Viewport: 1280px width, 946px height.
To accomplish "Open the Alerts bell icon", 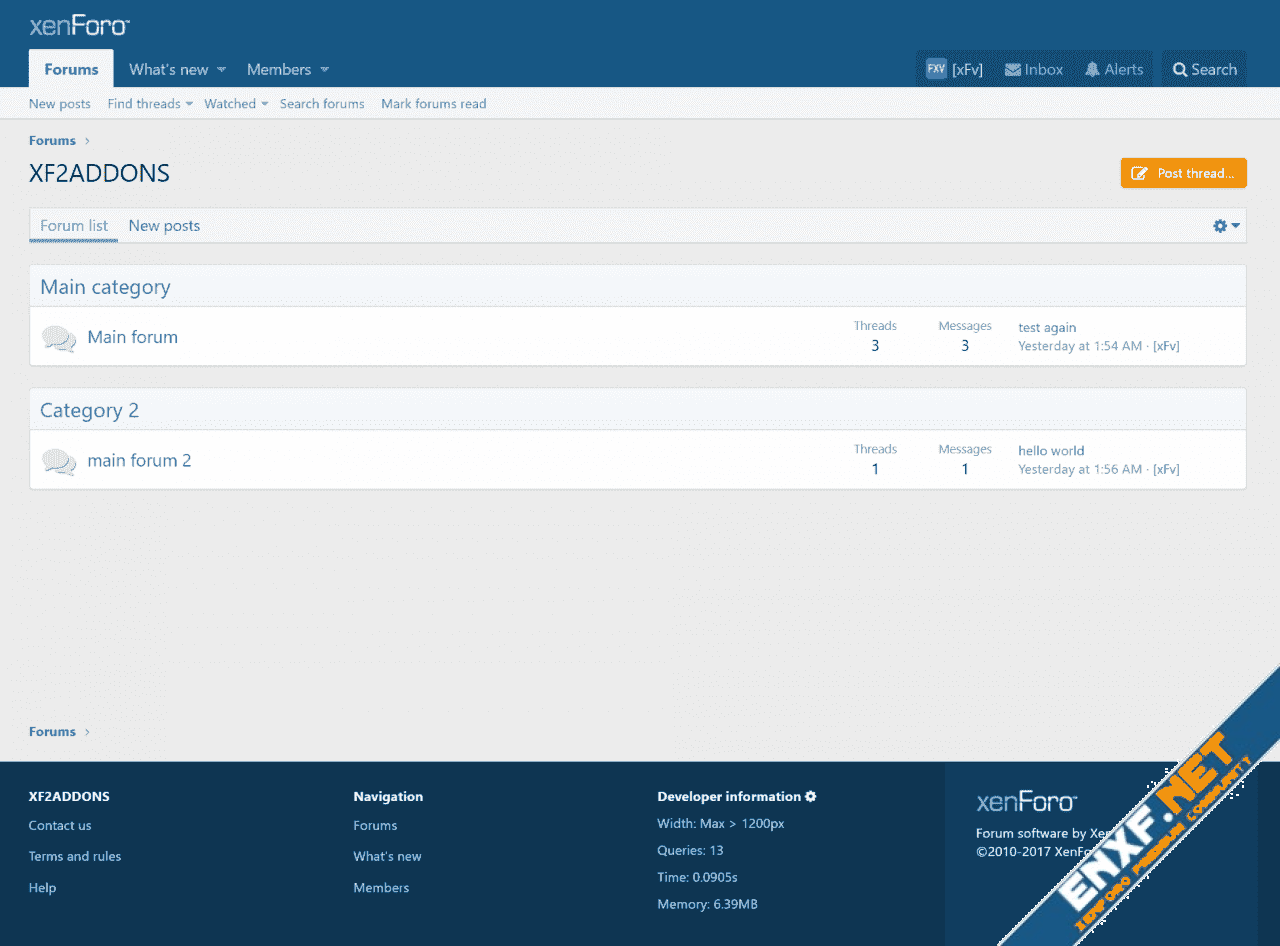I will pos(1092,70).
